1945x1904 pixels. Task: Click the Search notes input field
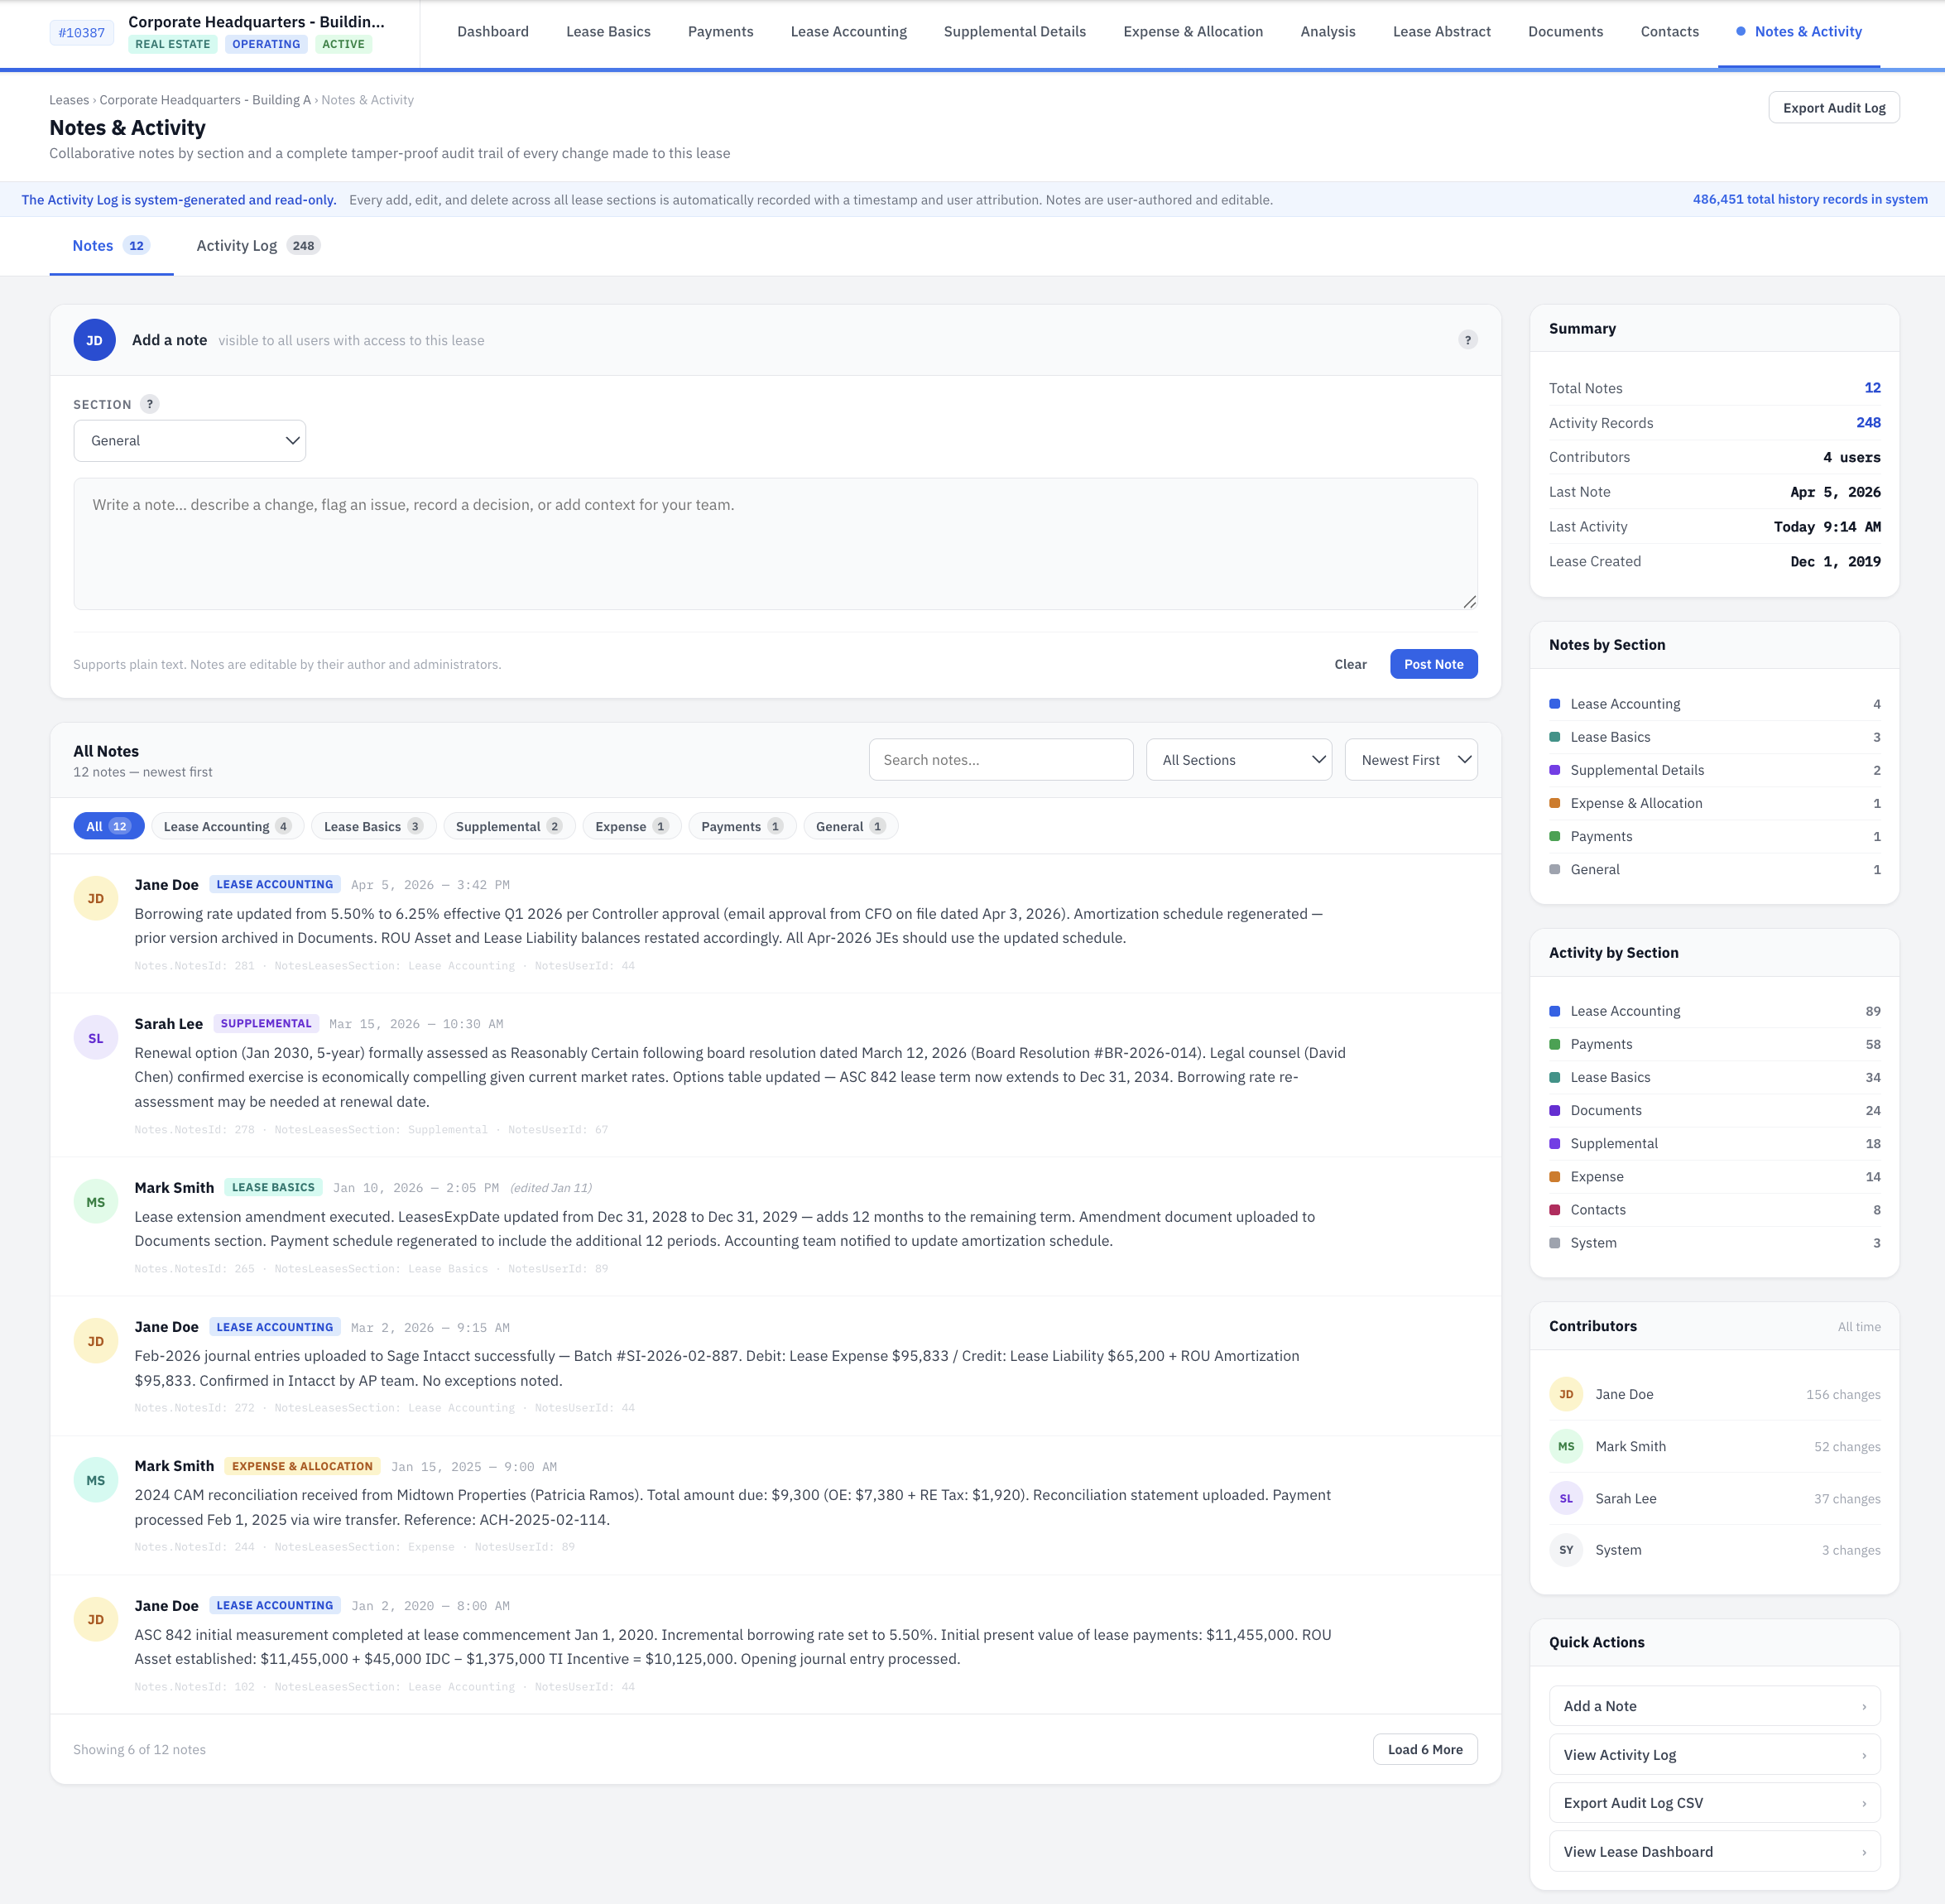[x=1000, y=759]
